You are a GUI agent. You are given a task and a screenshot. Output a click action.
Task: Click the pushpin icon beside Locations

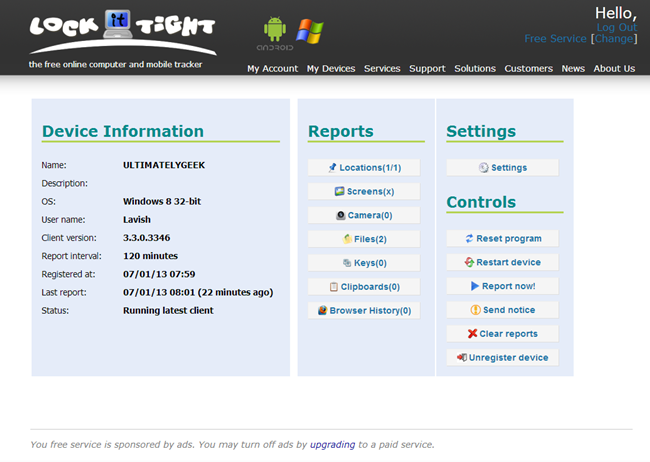332,168
